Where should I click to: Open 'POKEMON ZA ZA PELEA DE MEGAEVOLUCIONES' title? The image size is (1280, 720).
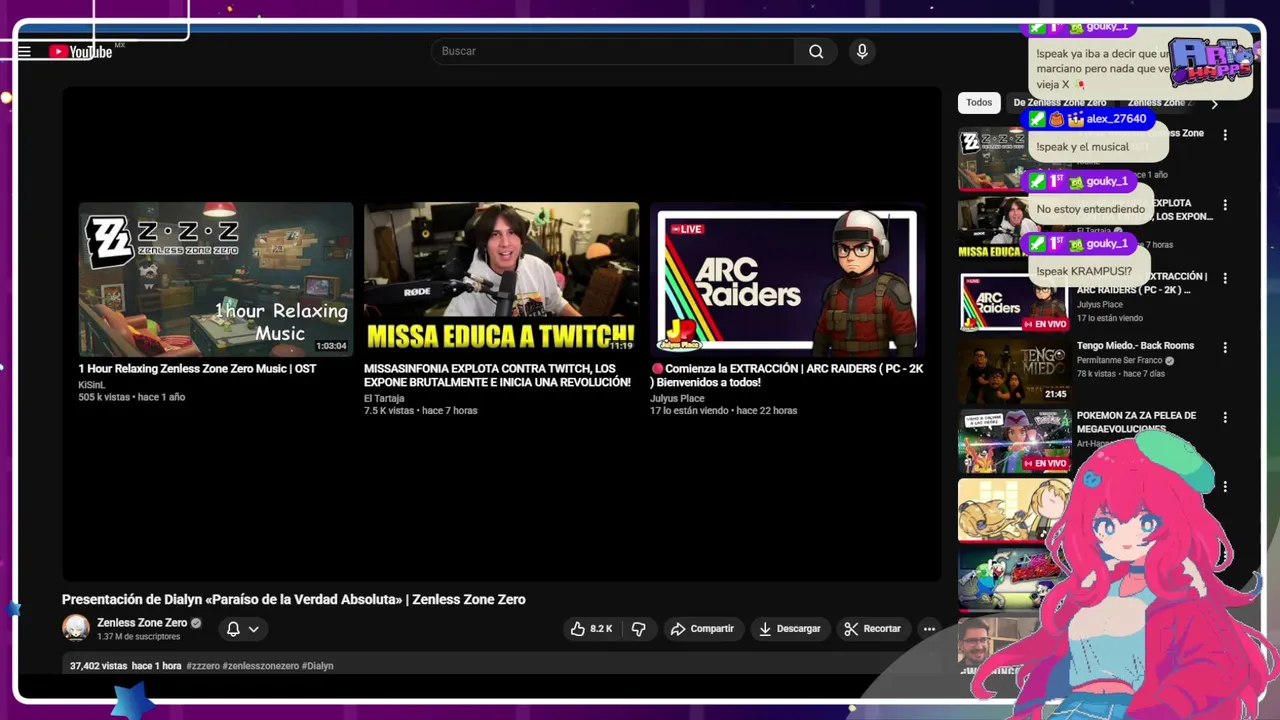[1136, 422]
